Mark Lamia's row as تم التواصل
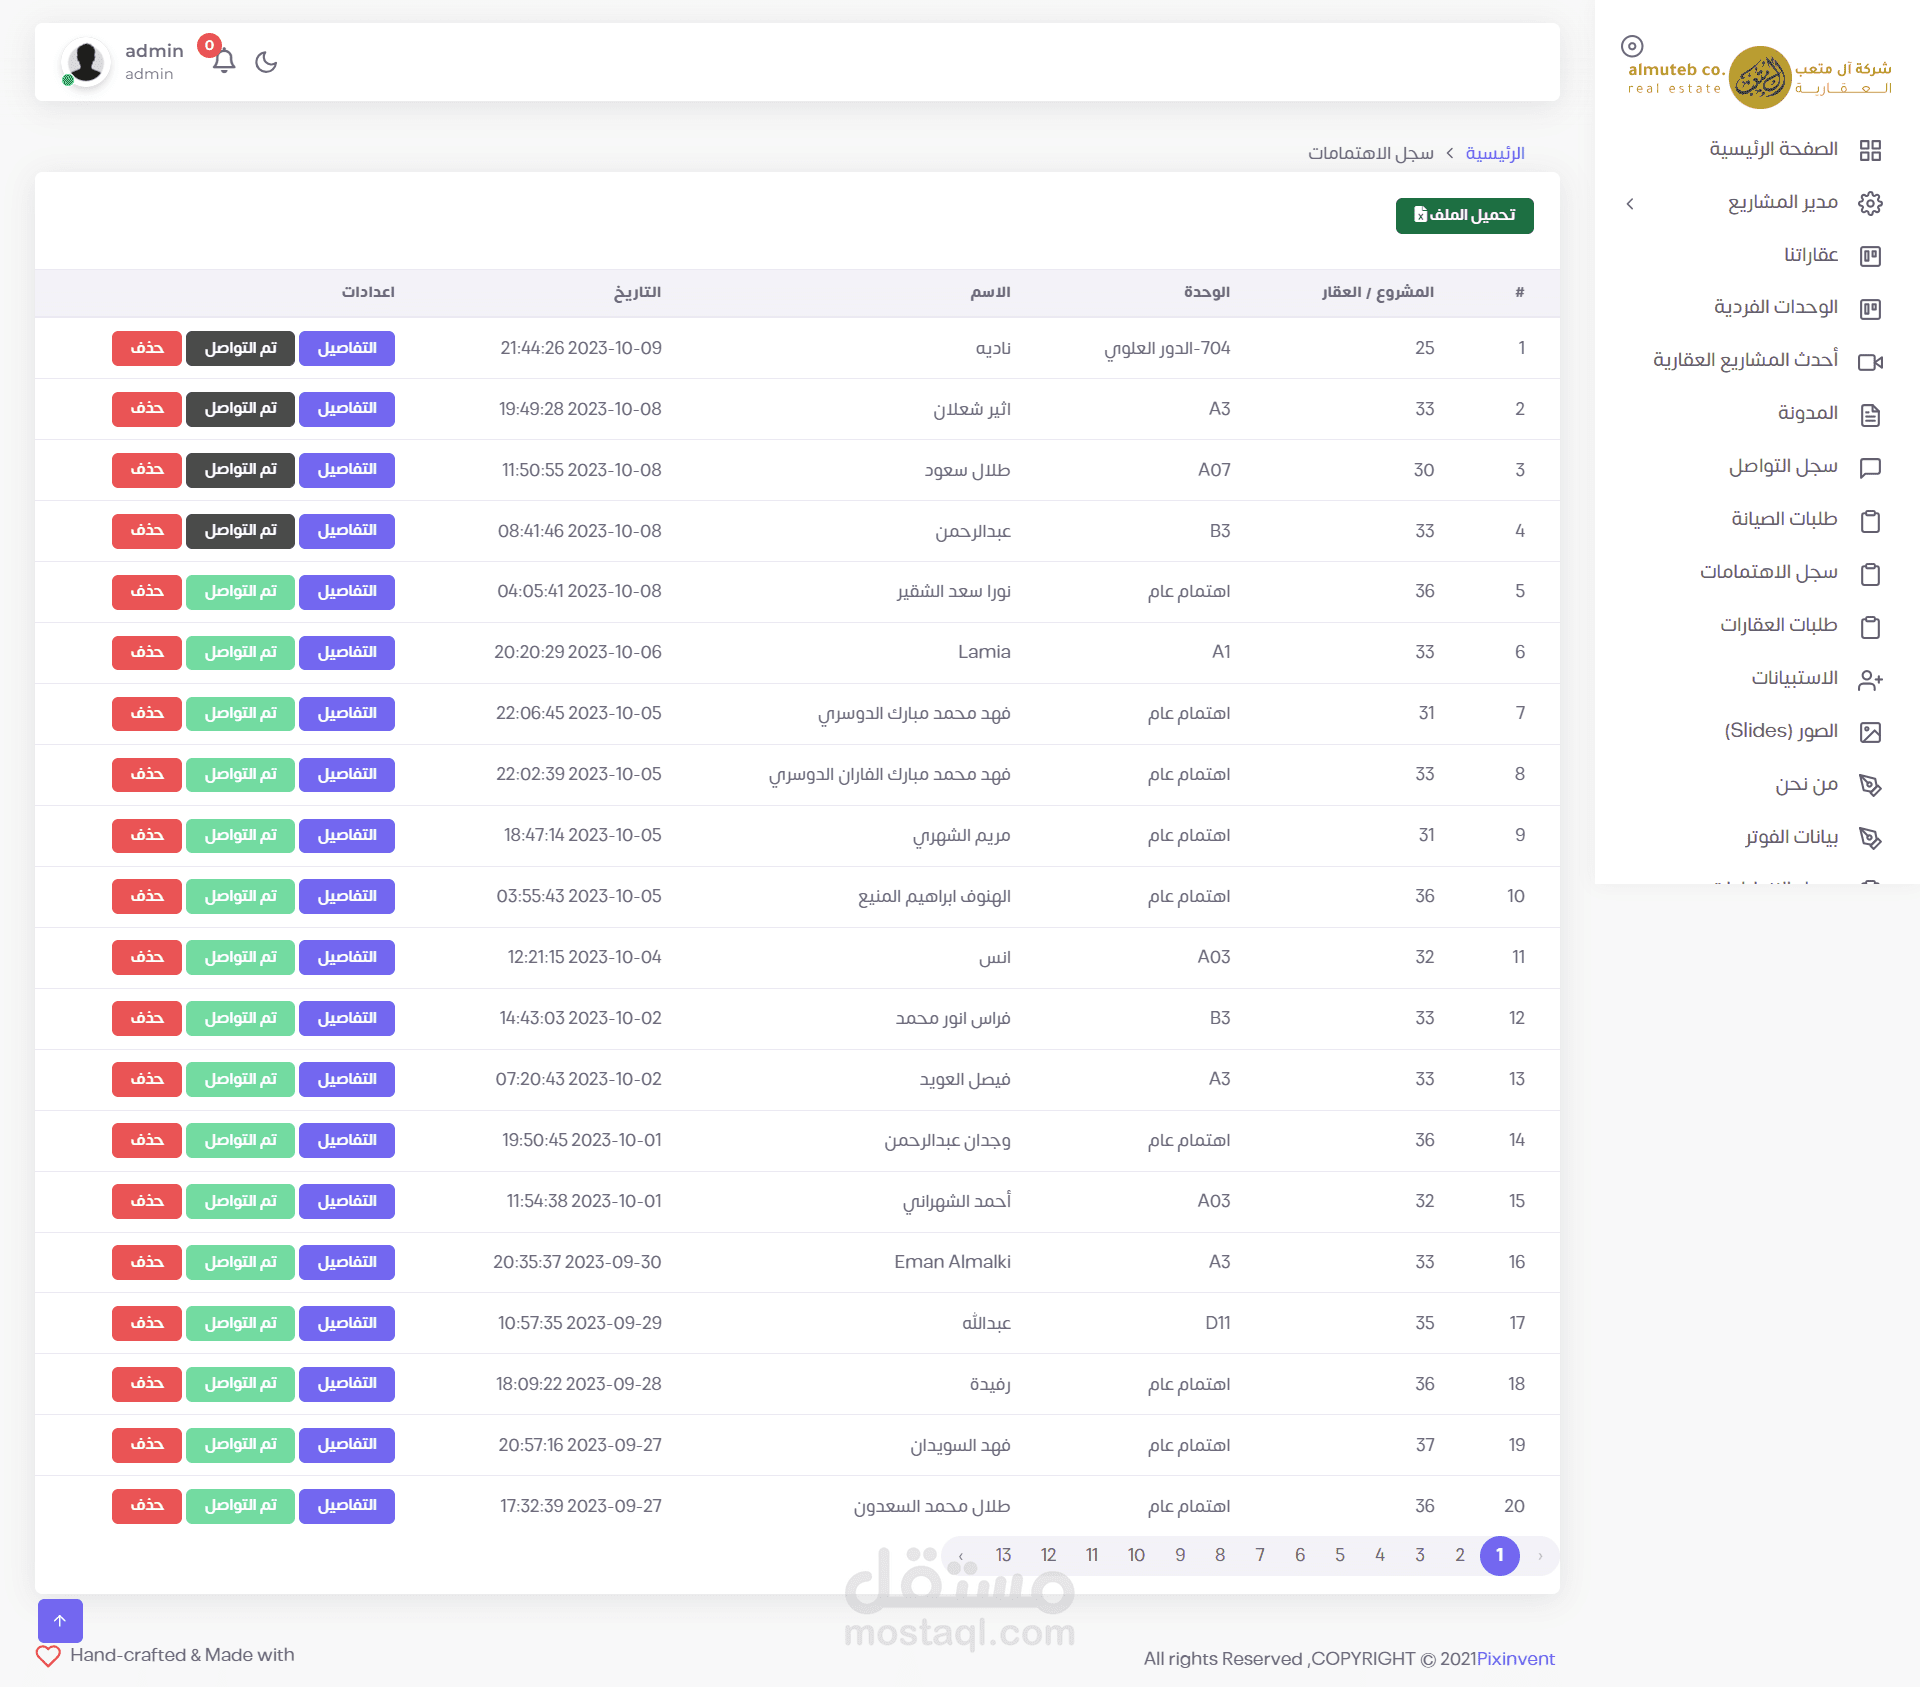The image size is (1920, 1687). pos(240,652)
